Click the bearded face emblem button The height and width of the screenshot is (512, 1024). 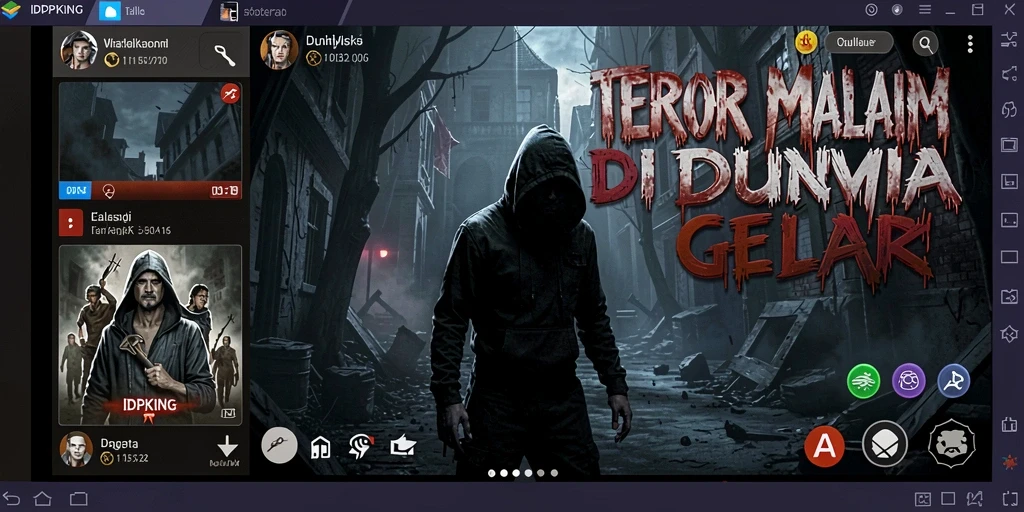[952, 444]
